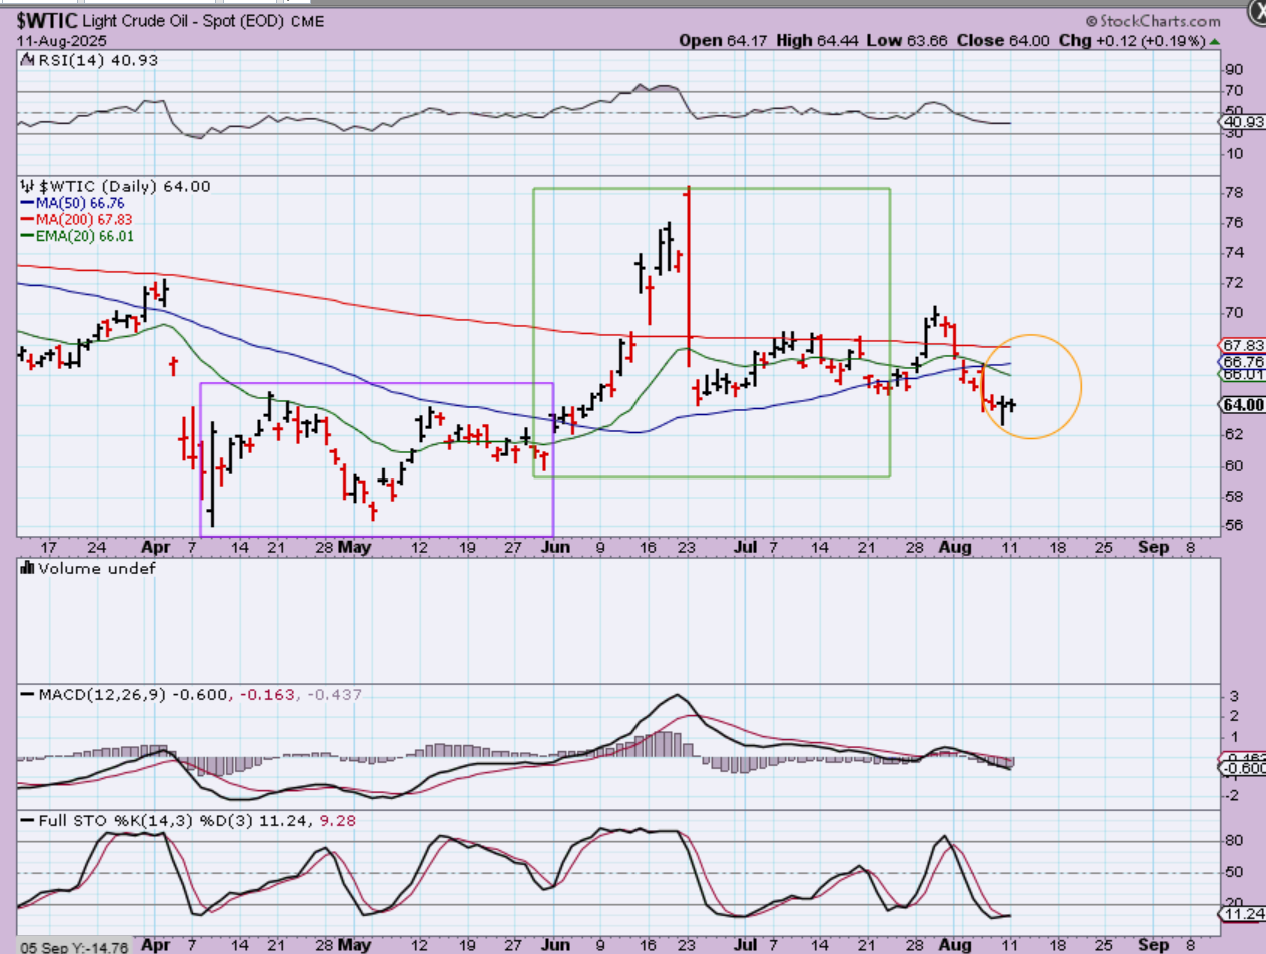
Task: Click the Aug label on the bottom date axis
Action: click(x=955, y=944)
